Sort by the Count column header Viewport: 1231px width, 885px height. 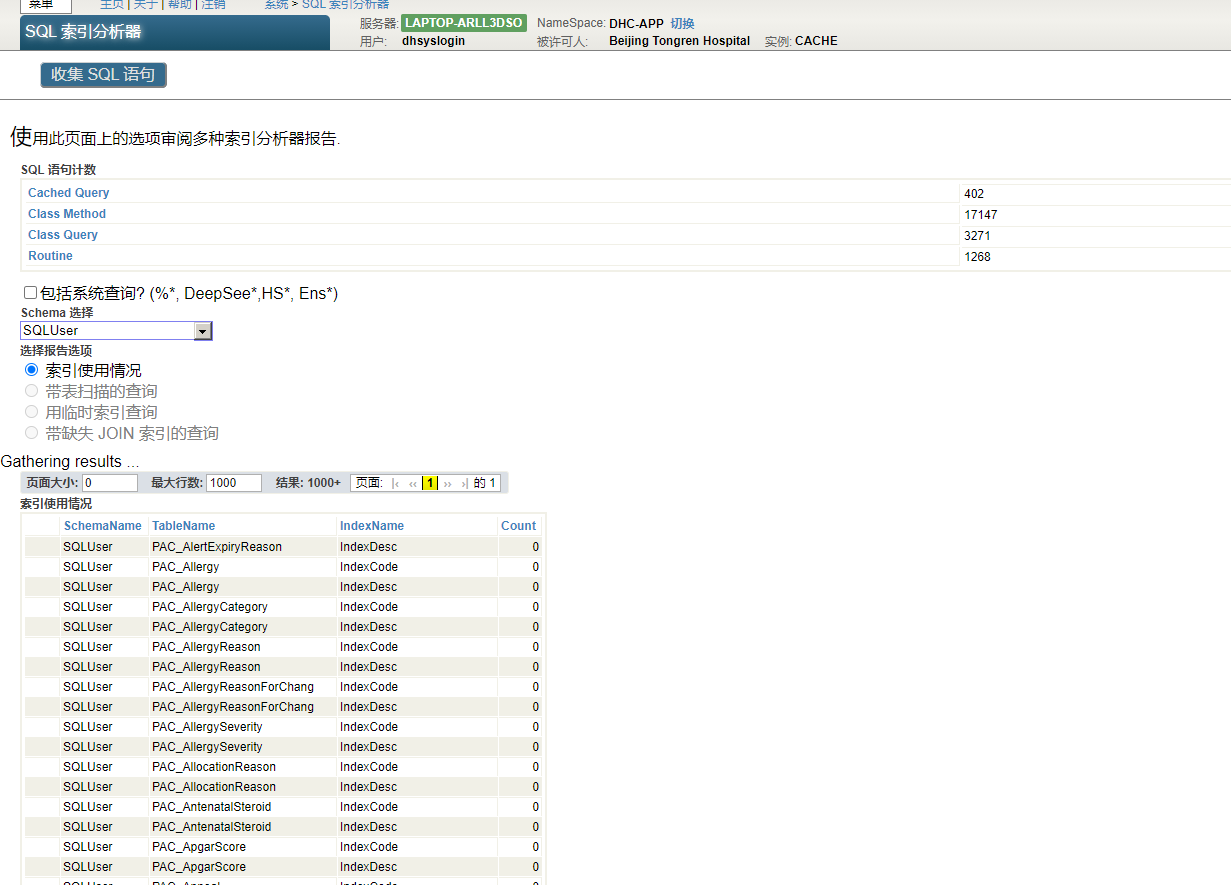pos(518,526)
